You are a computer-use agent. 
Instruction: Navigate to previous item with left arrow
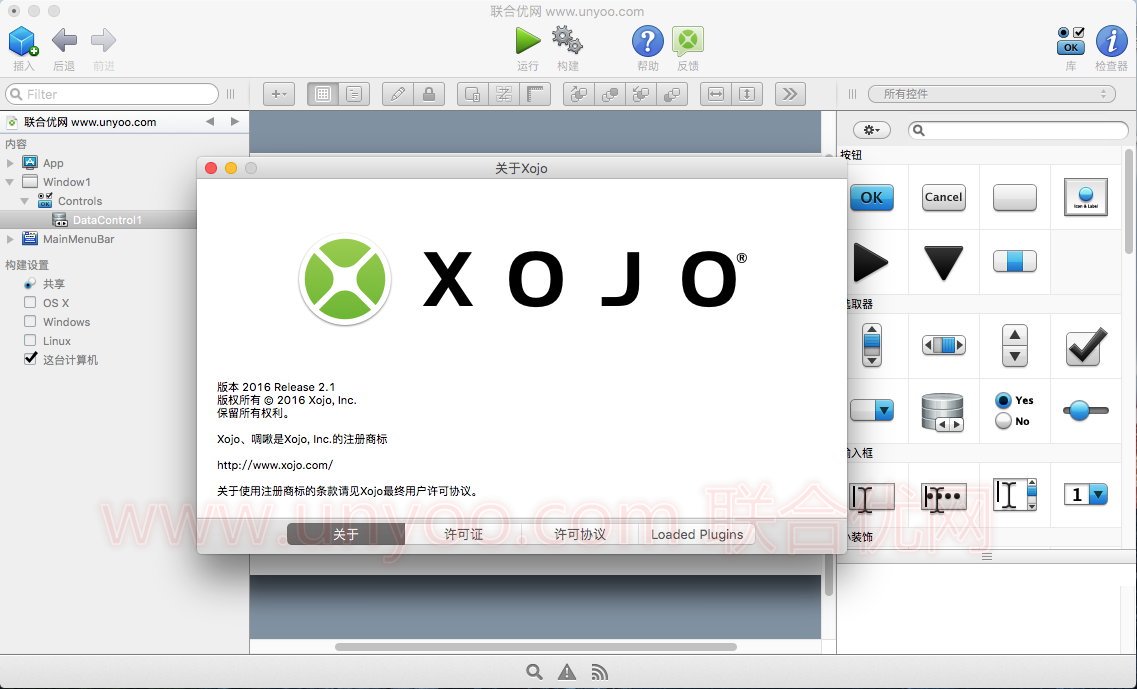click(x=210, y=121)
